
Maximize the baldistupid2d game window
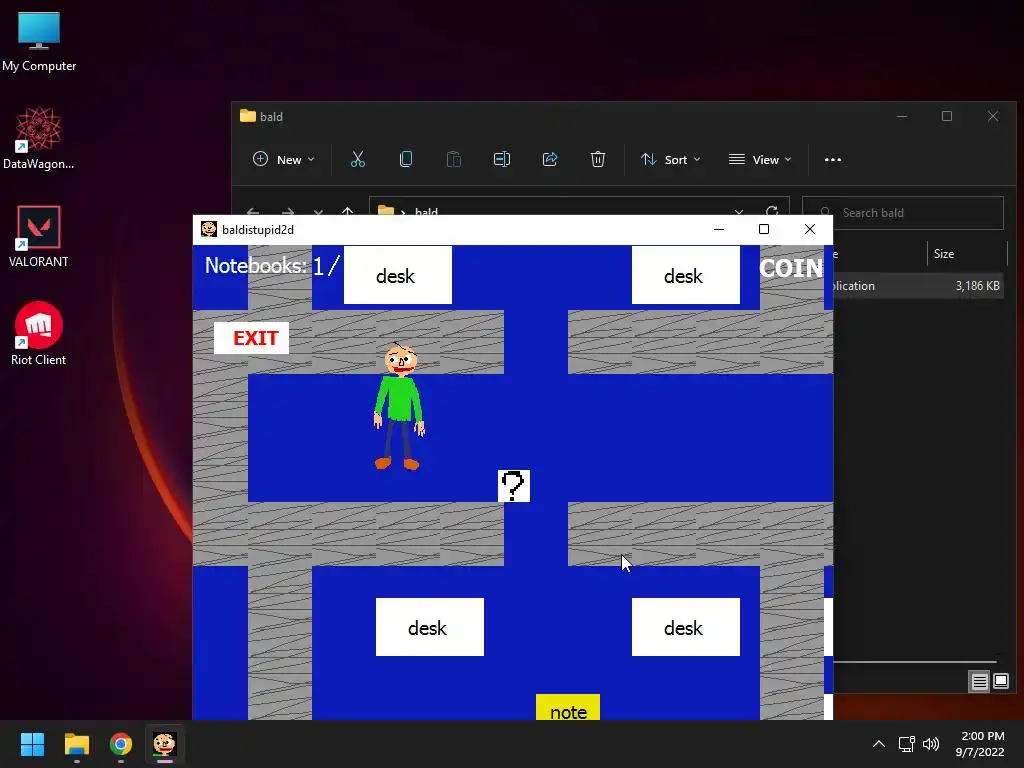point(763,229)
